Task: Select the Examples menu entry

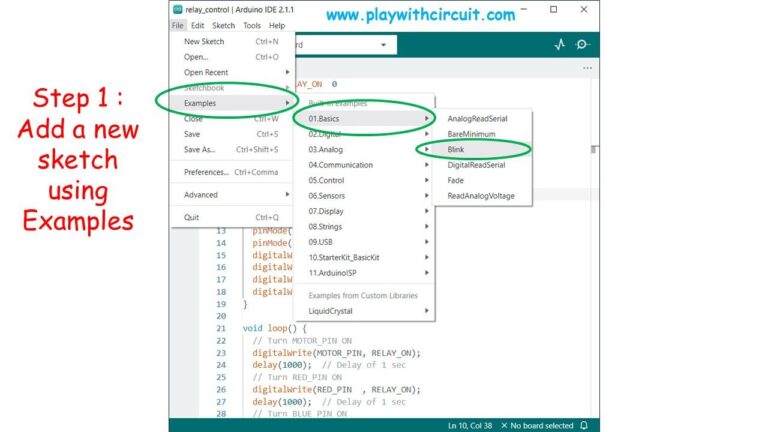Action: click(232, 103)
